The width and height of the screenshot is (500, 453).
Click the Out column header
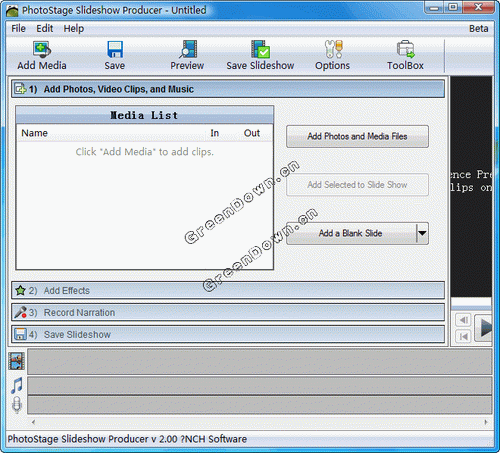tap(252, 133)
